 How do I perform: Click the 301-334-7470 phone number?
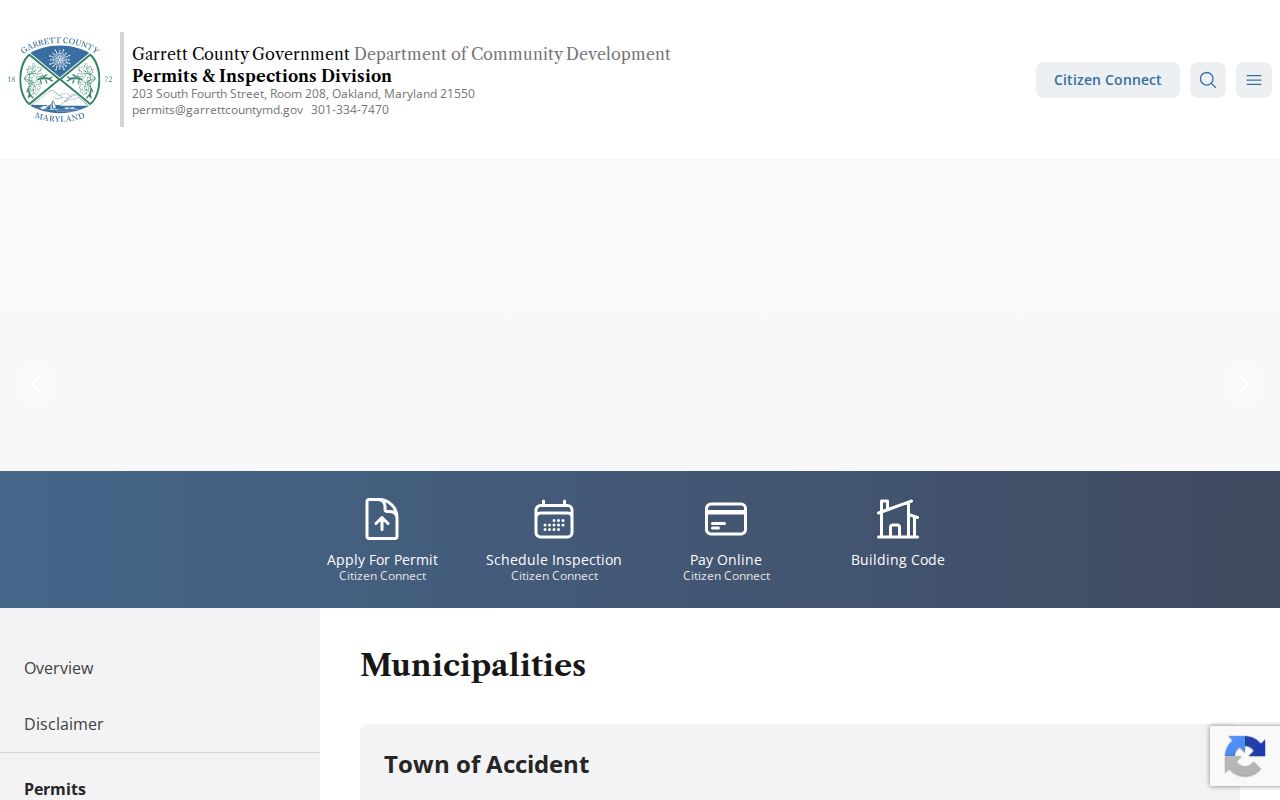click(x=350, y=110)
